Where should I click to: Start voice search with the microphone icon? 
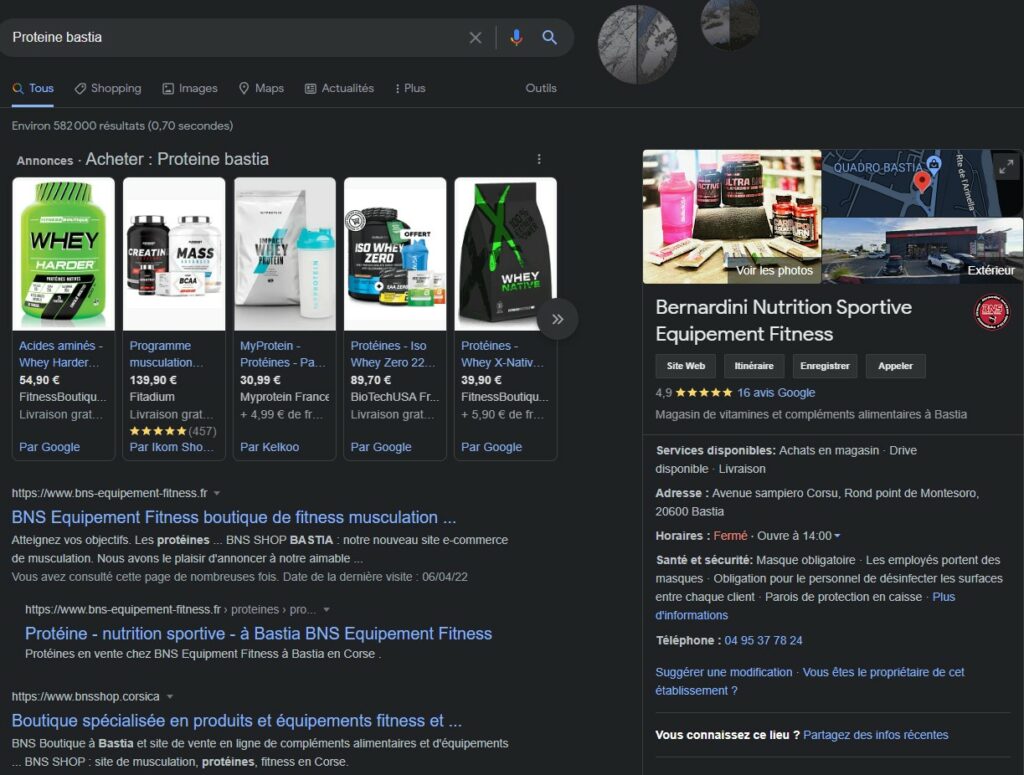pyautogui.click(x=516, y=38)
